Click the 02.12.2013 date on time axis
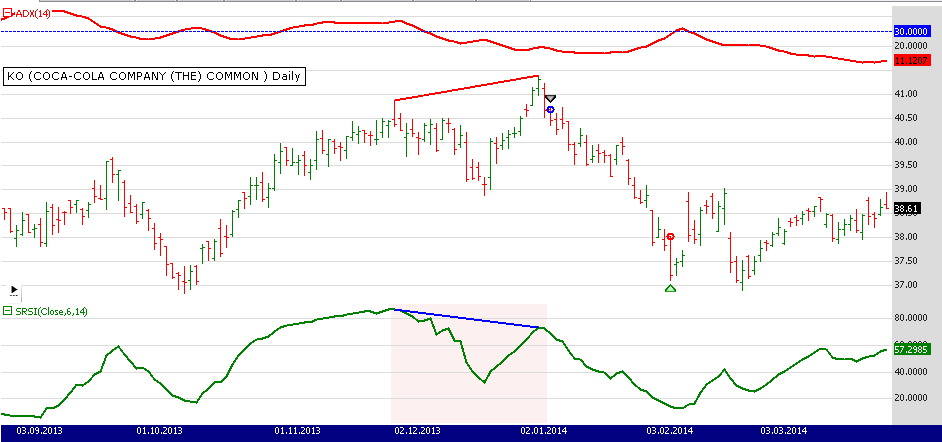942x442 pixels. tap(417, 431)
